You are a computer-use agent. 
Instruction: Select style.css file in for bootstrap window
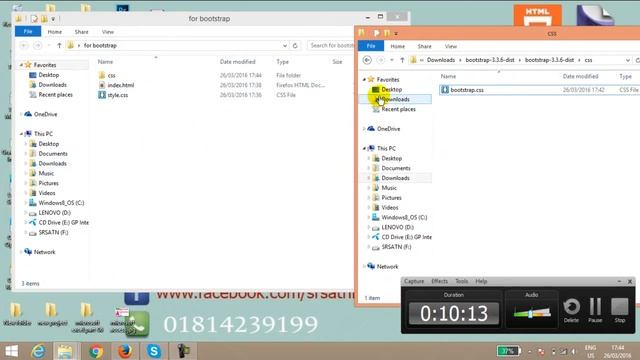[x=118, y=95]
